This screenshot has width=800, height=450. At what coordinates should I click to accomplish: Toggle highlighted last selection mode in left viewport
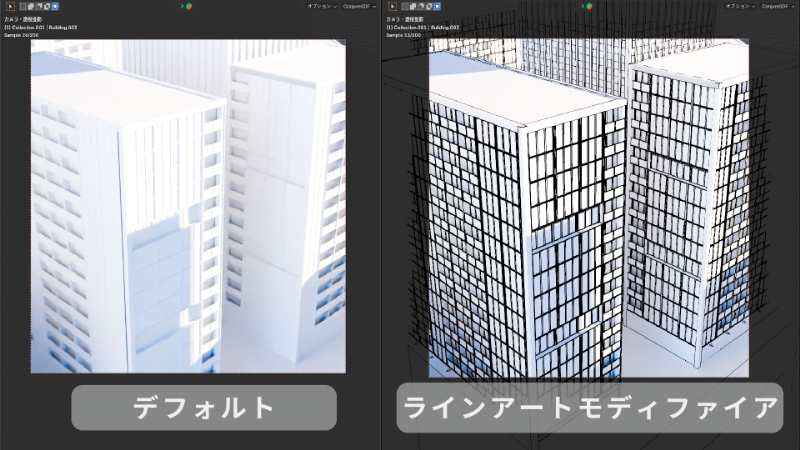pyautogui.click(x=55, y=6)
